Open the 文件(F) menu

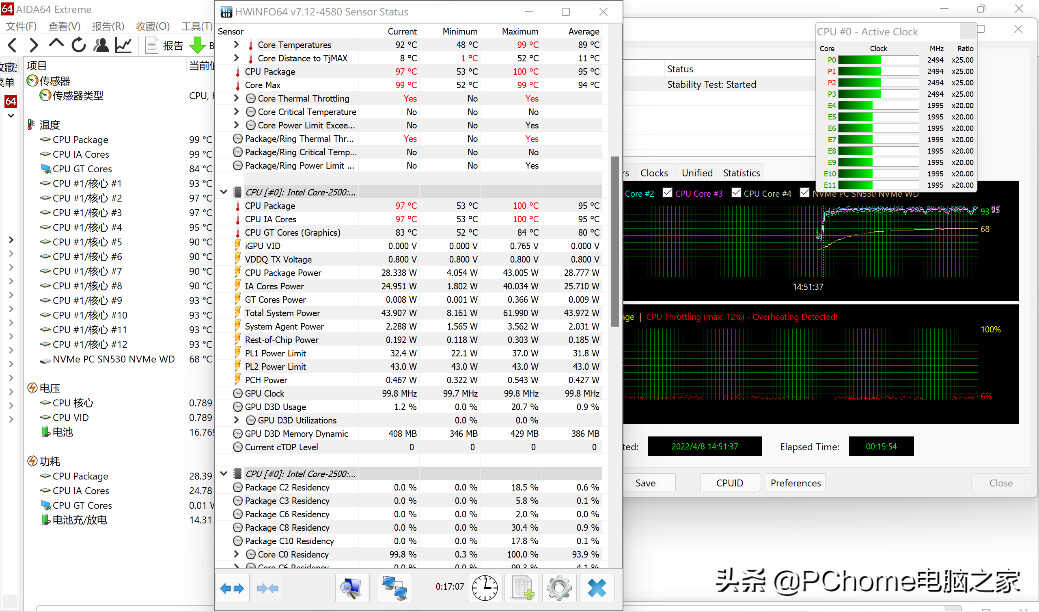click(x=21, y=26)
